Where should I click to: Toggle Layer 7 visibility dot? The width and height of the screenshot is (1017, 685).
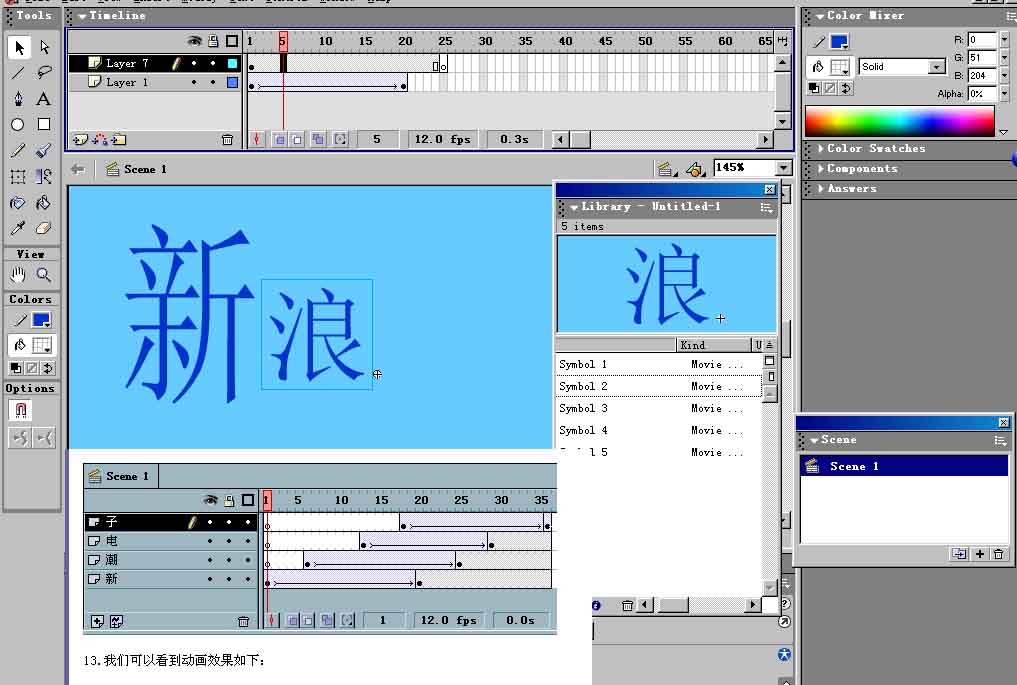(194, 63)
